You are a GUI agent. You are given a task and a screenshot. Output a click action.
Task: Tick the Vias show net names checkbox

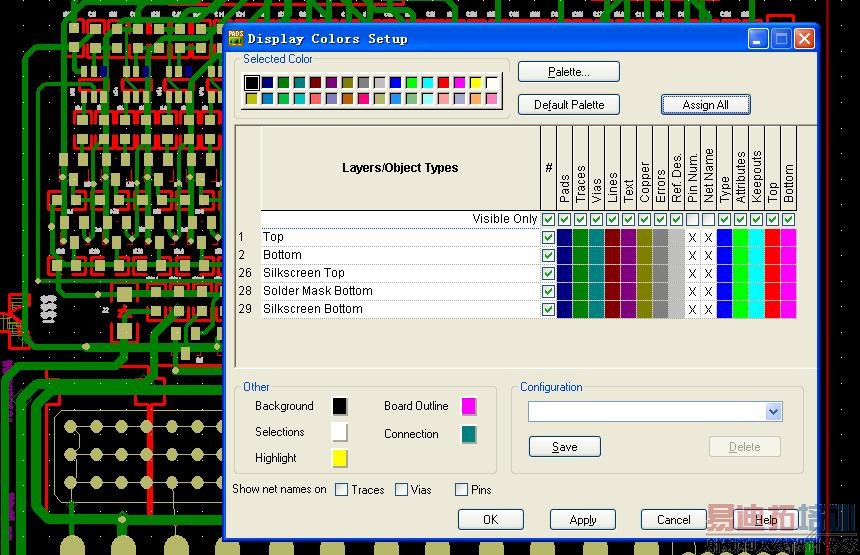pyautogui.click(x=401, y=490)
